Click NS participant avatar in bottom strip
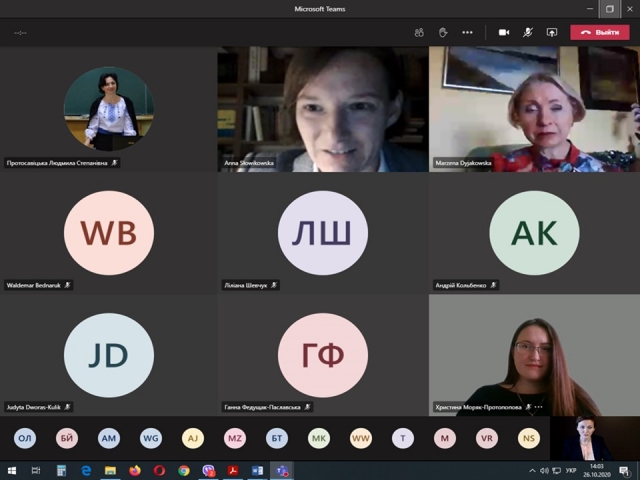This screenshot has width=640, height=480. (x=529, y=438)
